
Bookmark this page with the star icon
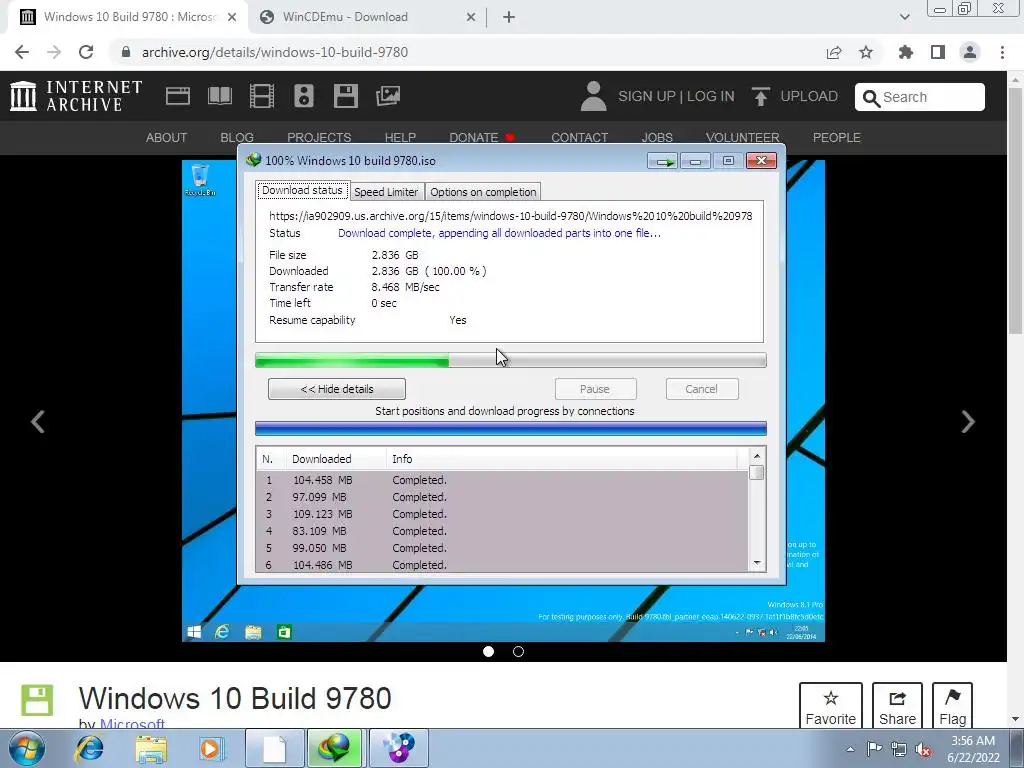point(866,52)
